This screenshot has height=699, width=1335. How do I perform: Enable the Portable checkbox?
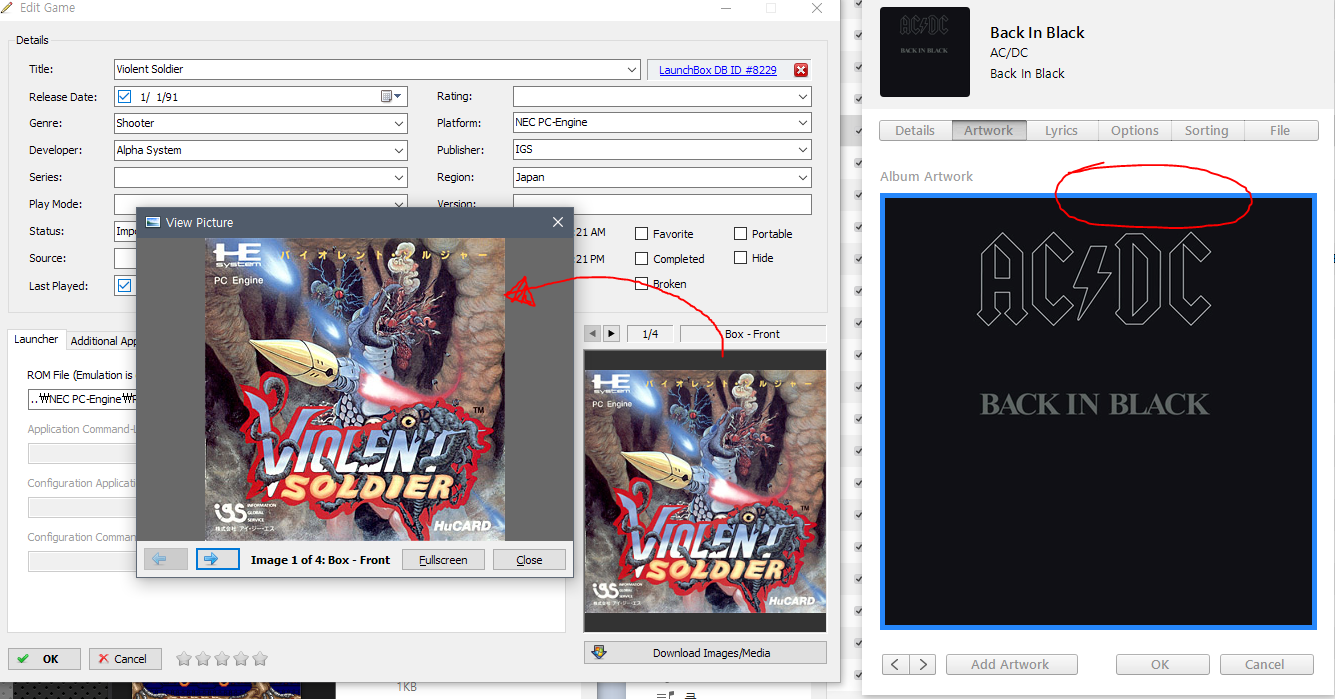point(741,233)
